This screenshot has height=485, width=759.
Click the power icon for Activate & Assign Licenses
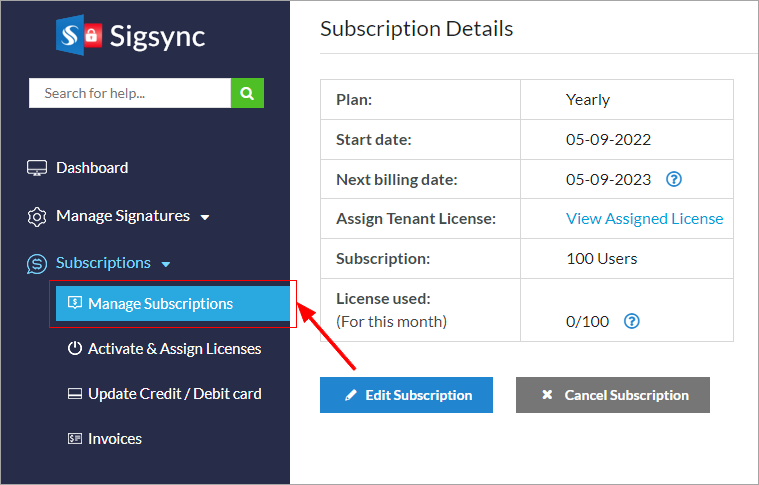74,349
